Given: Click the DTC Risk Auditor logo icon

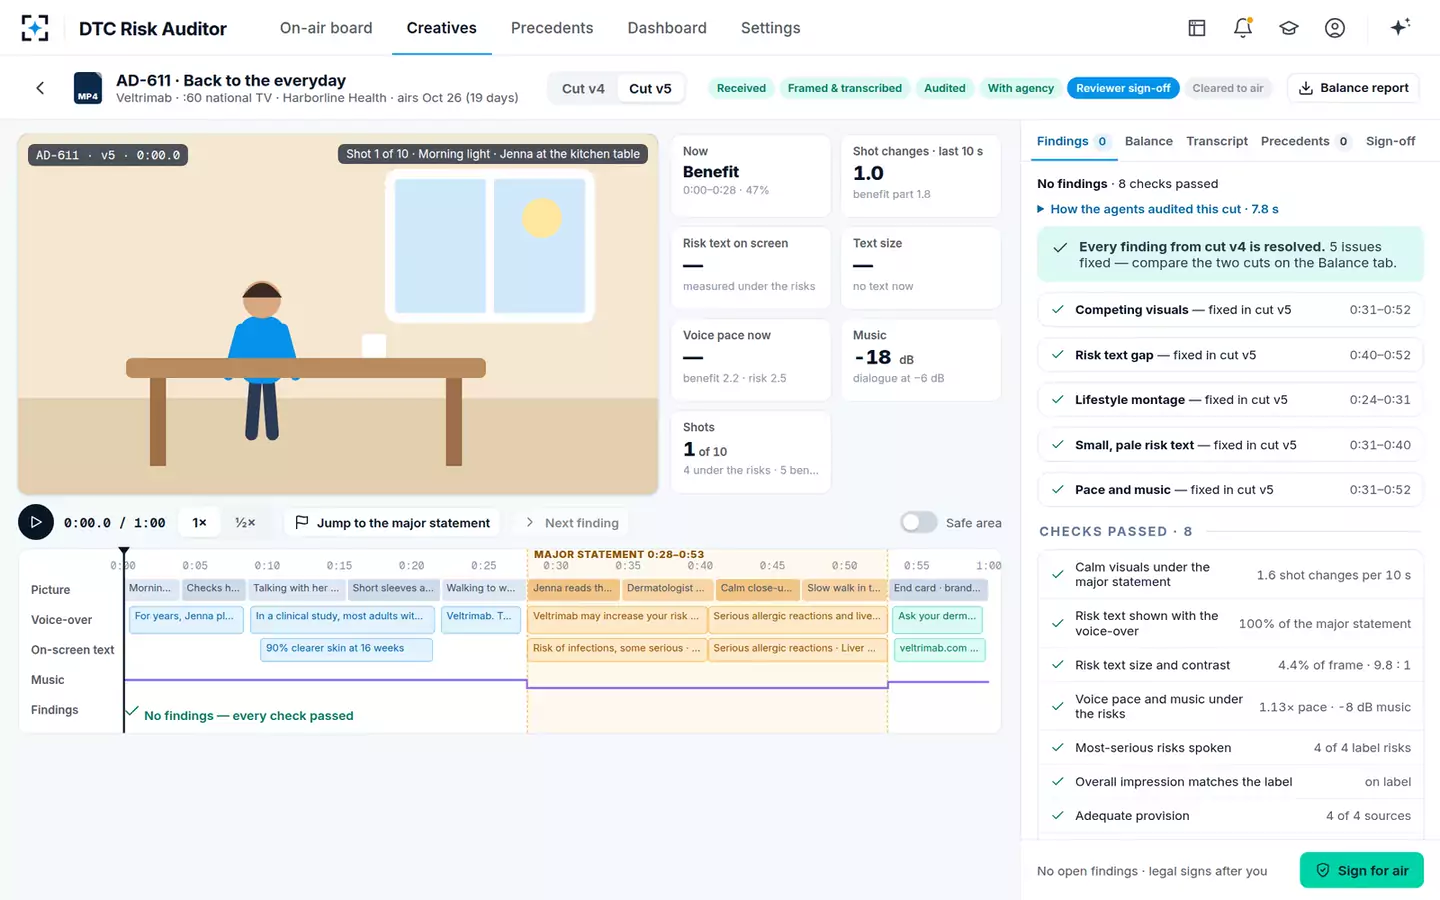Looking at the screenshot, I should click(x=35, y=28).
